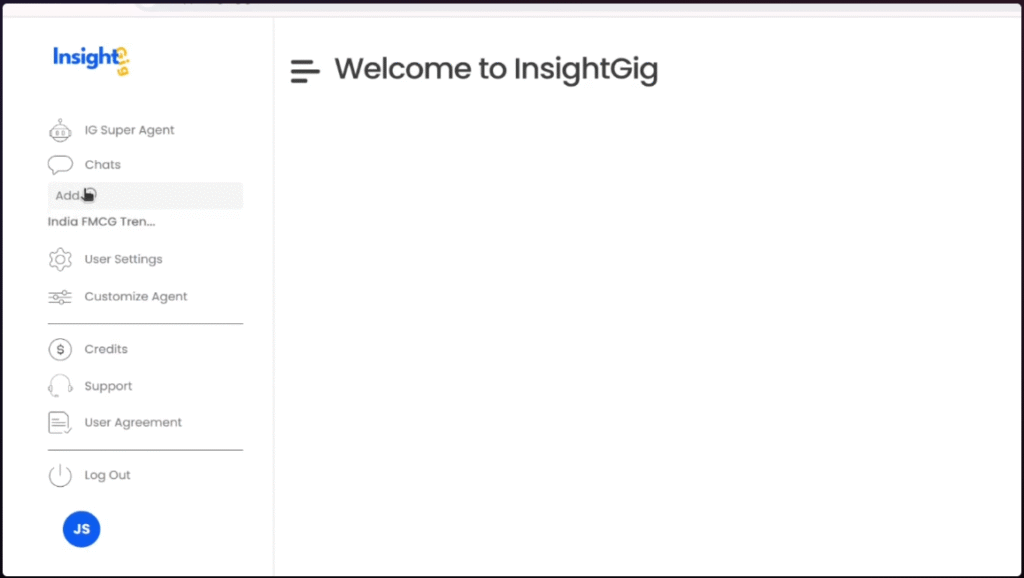
Task: Click the Support headset icon
Action: pyautogui.click(x=60, y=387)
